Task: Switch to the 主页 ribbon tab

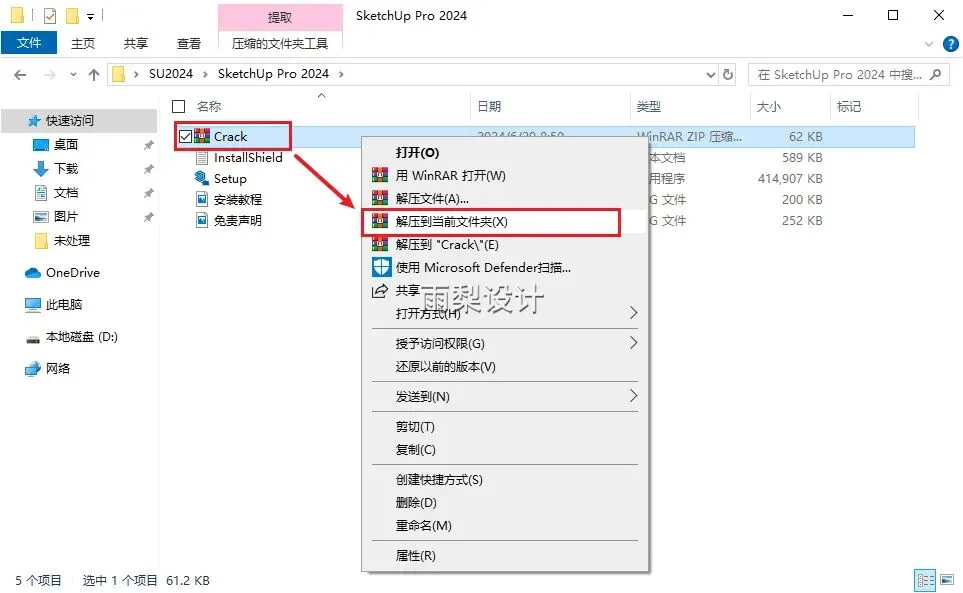Action: (83, 44)
